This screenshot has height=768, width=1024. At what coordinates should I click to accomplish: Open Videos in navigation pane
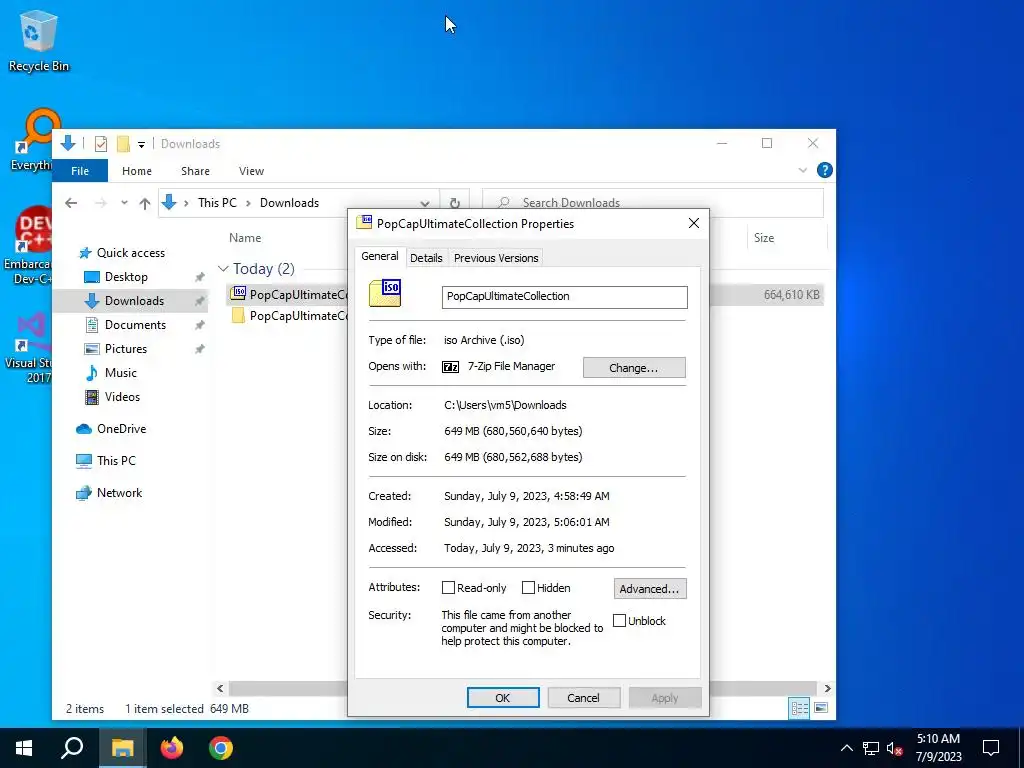coord(122,397)
